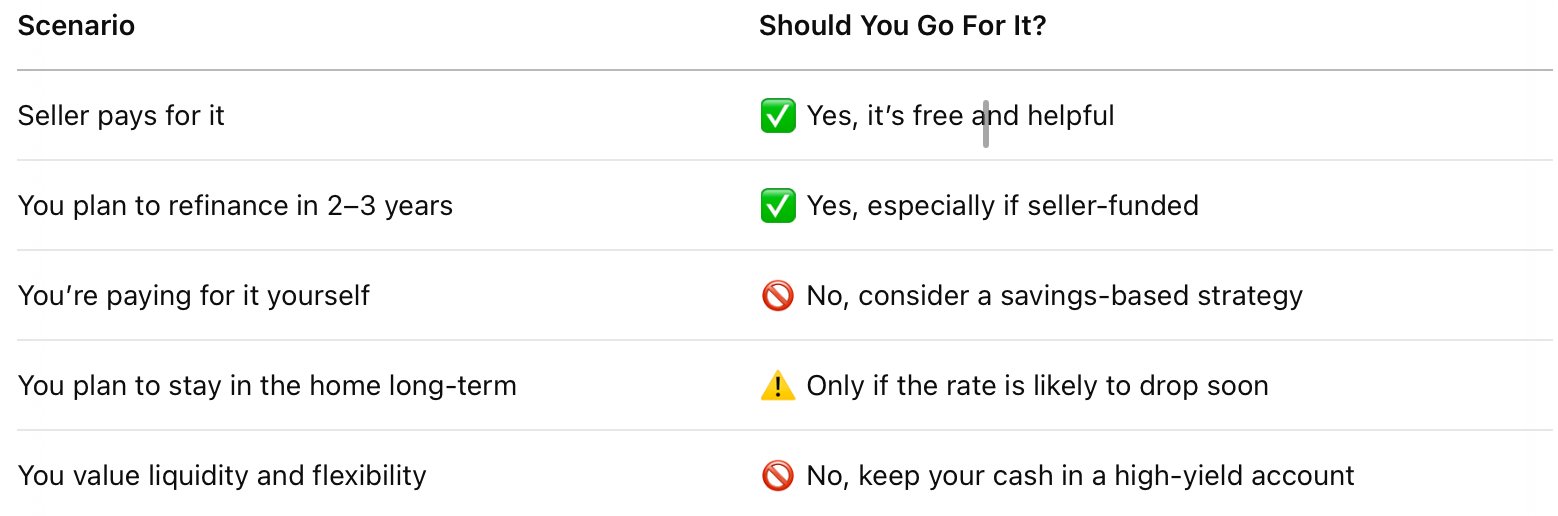Select "You plan to refinance in 2–3 years"
This screenshot has width=1558, height=516.
point(235,206)
